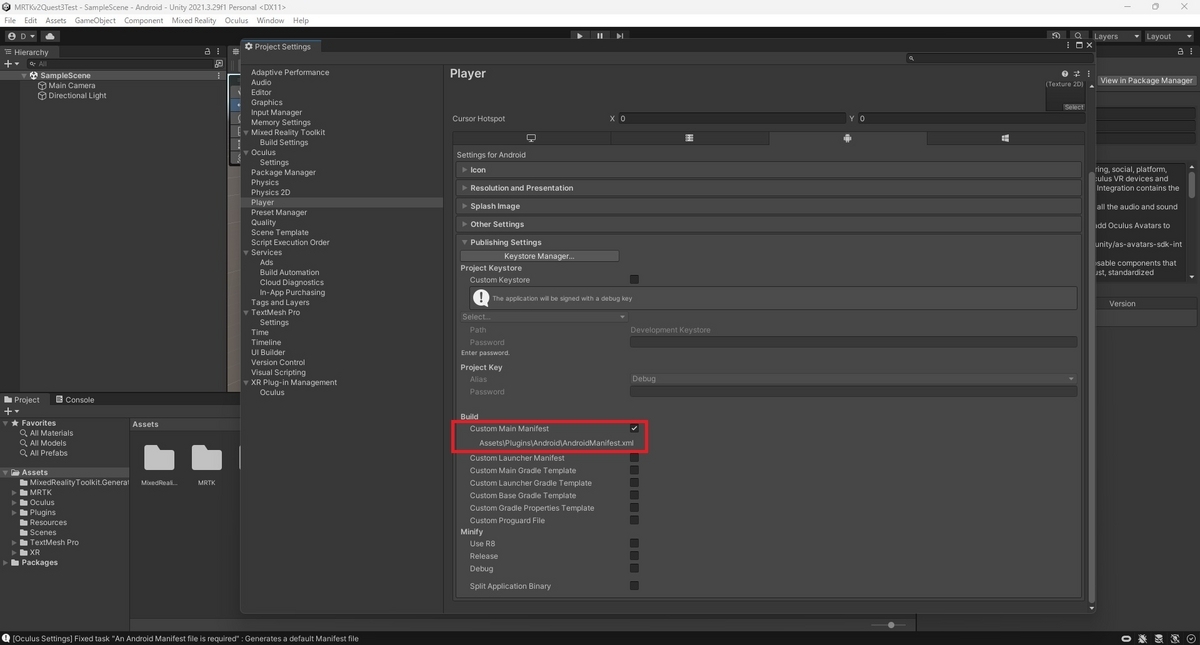The image size is (1200, 645).
Task: Enable Custom Launcher Gradle Template checkbox
Action: click(634, 483)
